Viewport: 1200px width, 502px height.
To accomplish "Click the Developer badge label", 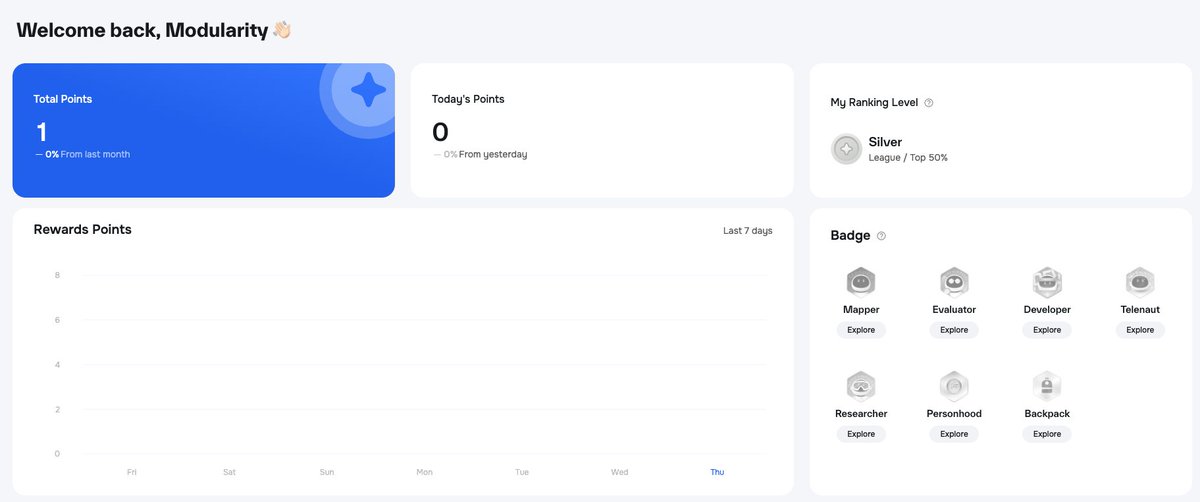I will 1047,310.
